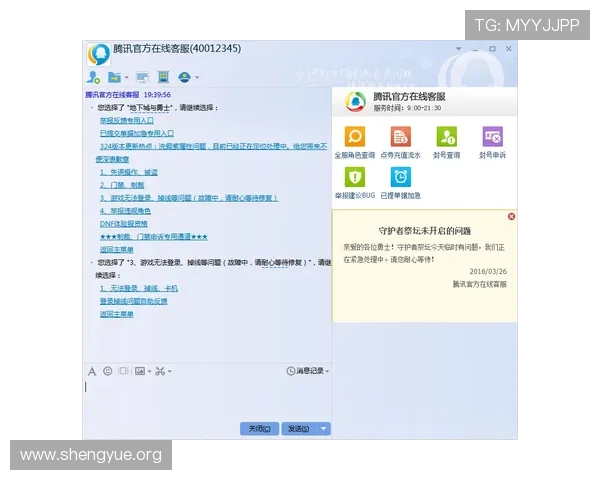Click the application building icon in toolbar
Screen dimensions: 600x480
pos(163,77)
